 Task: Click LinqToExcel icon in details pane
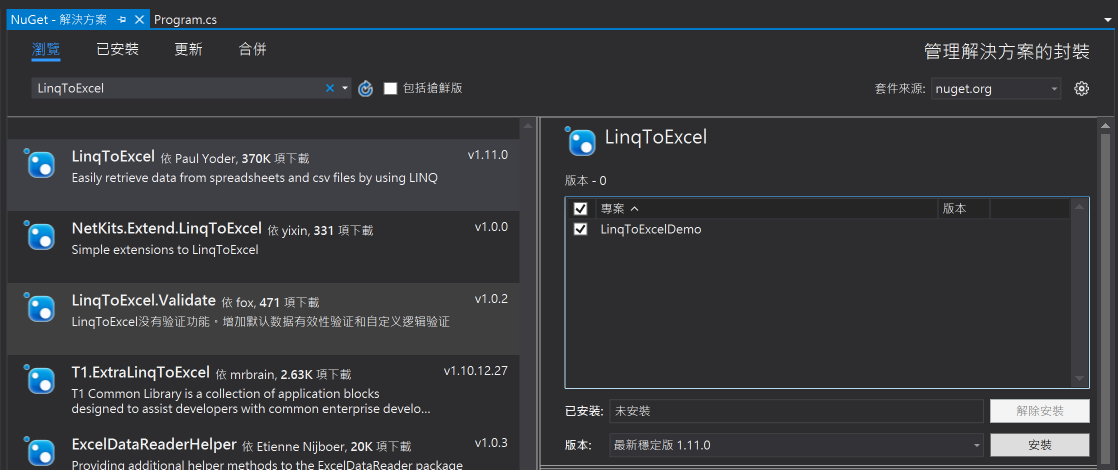pos(581,141)
